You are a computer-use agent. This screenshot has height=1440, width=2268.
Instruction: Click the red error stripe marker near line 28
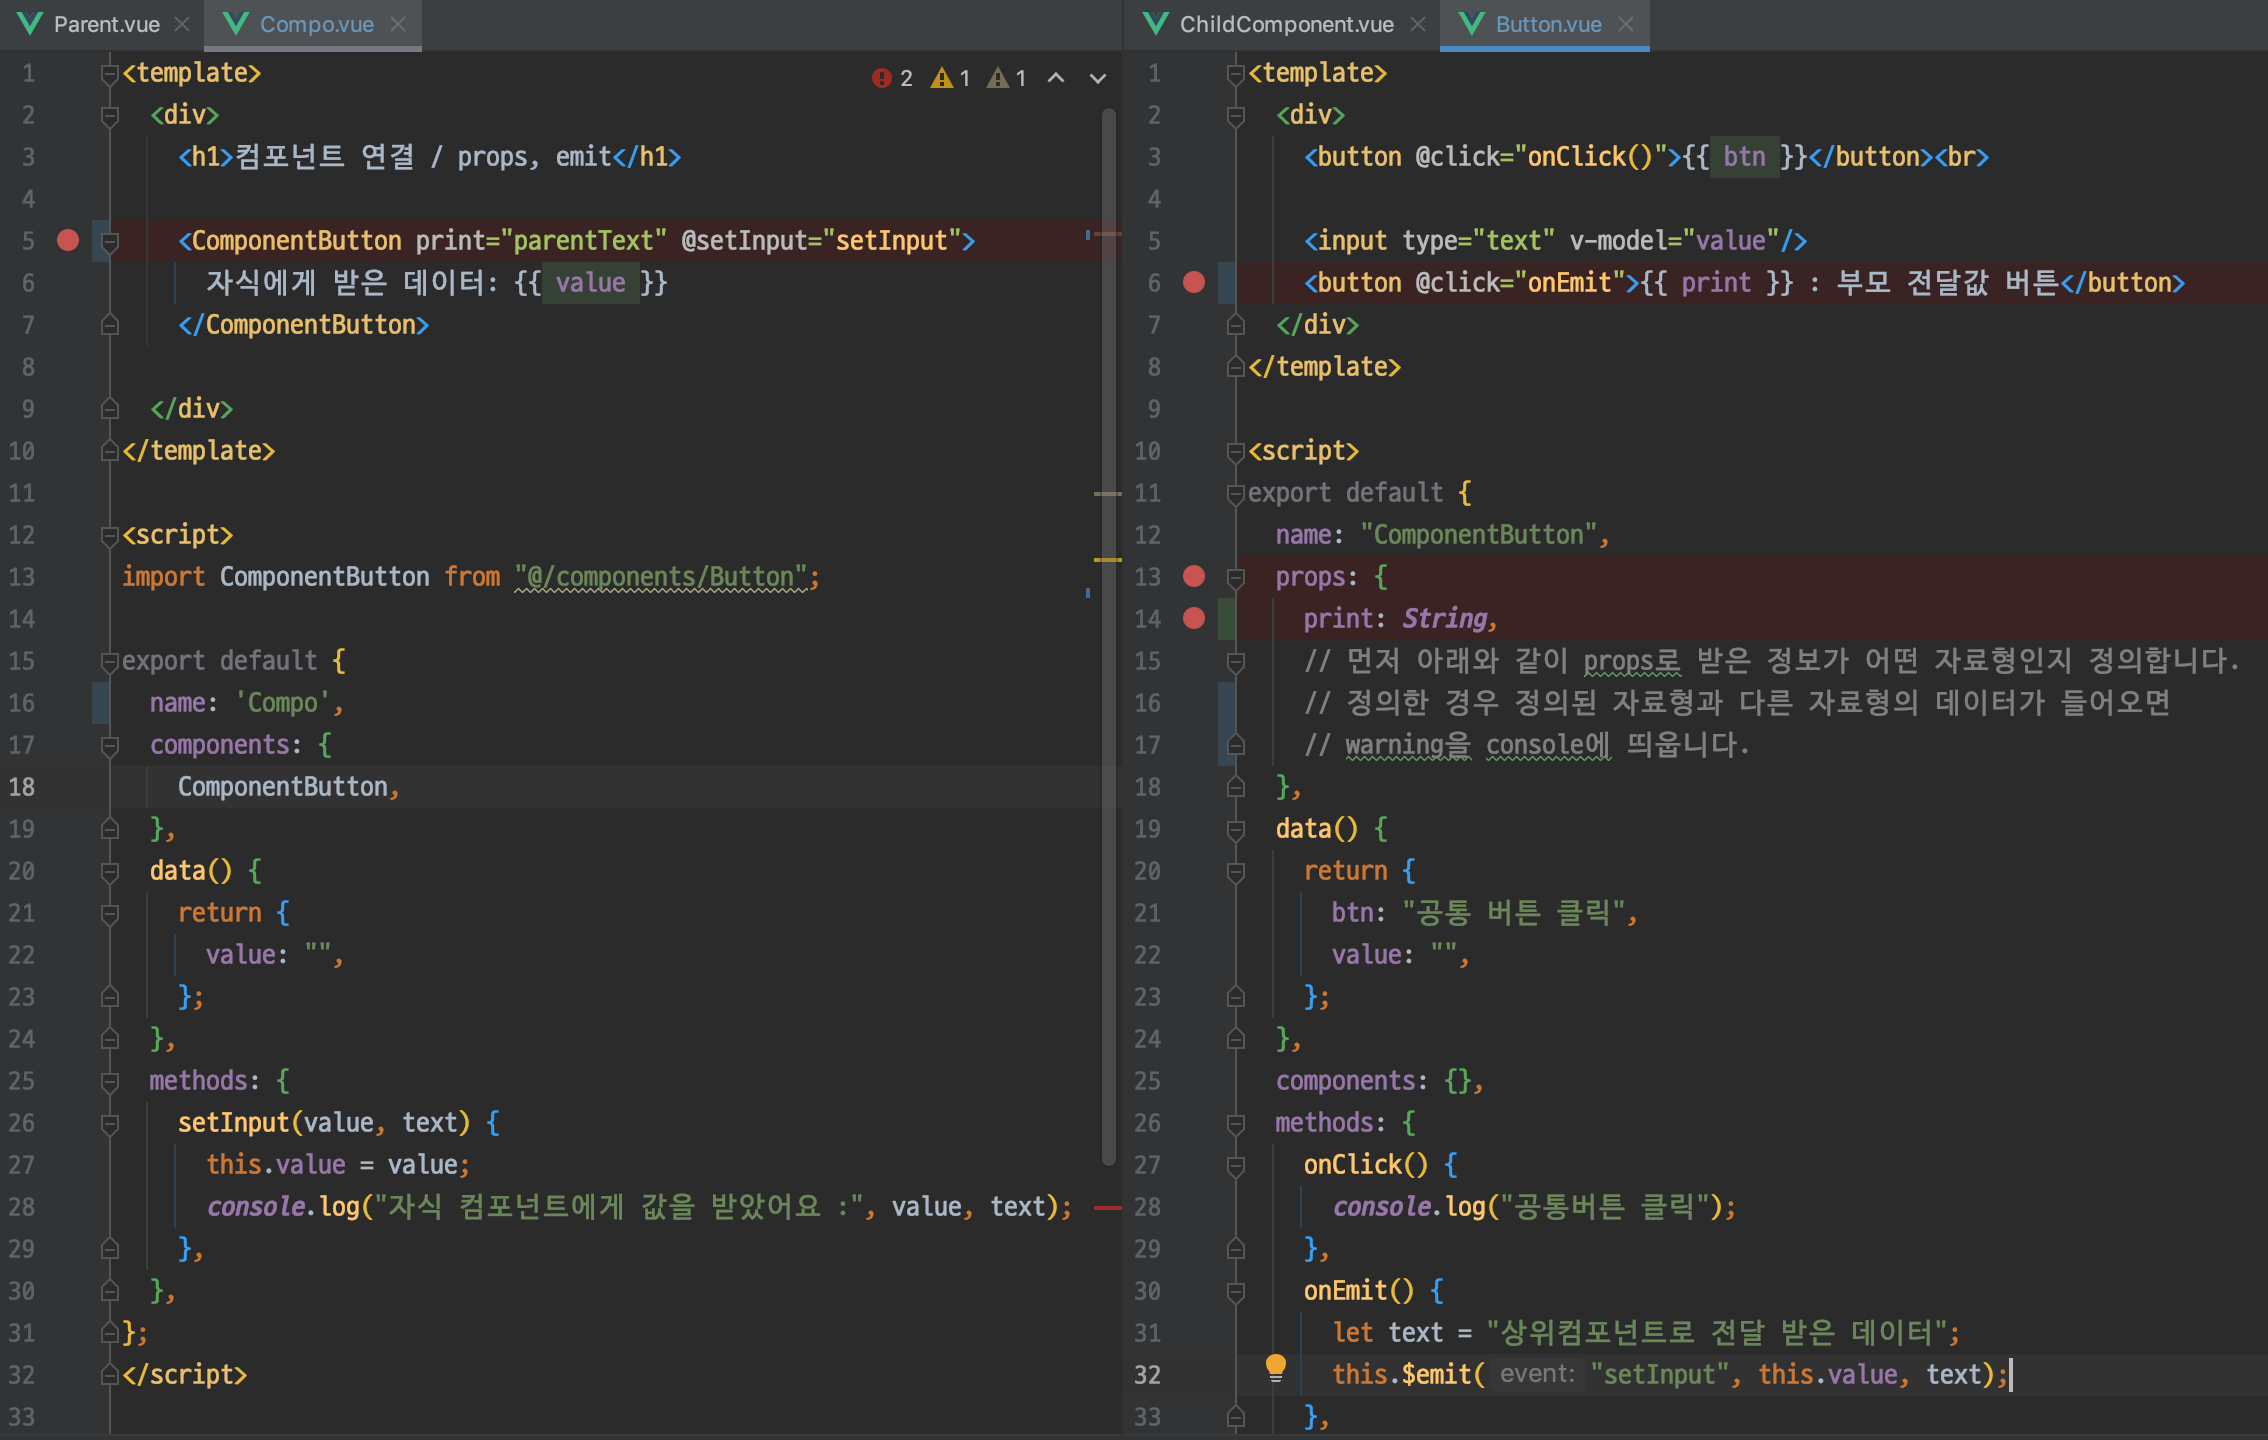click(x=1107, y=1208)
